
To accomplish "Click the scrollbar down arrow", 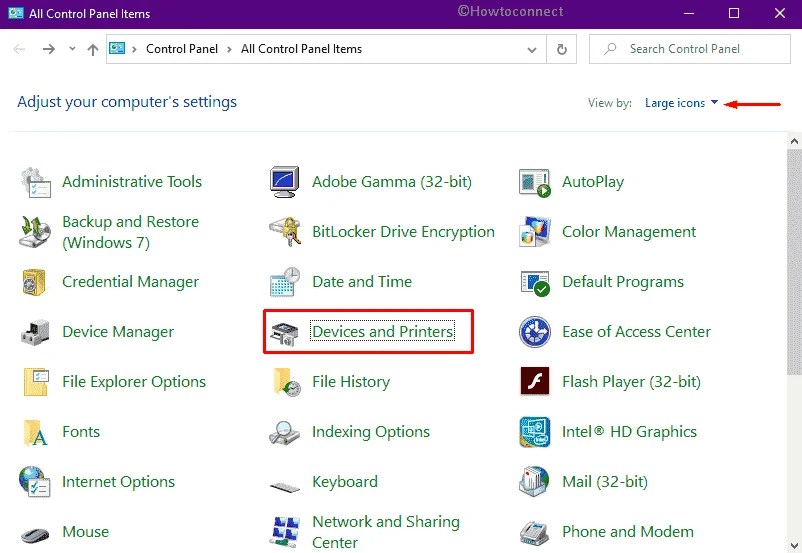I will [794, 545].
